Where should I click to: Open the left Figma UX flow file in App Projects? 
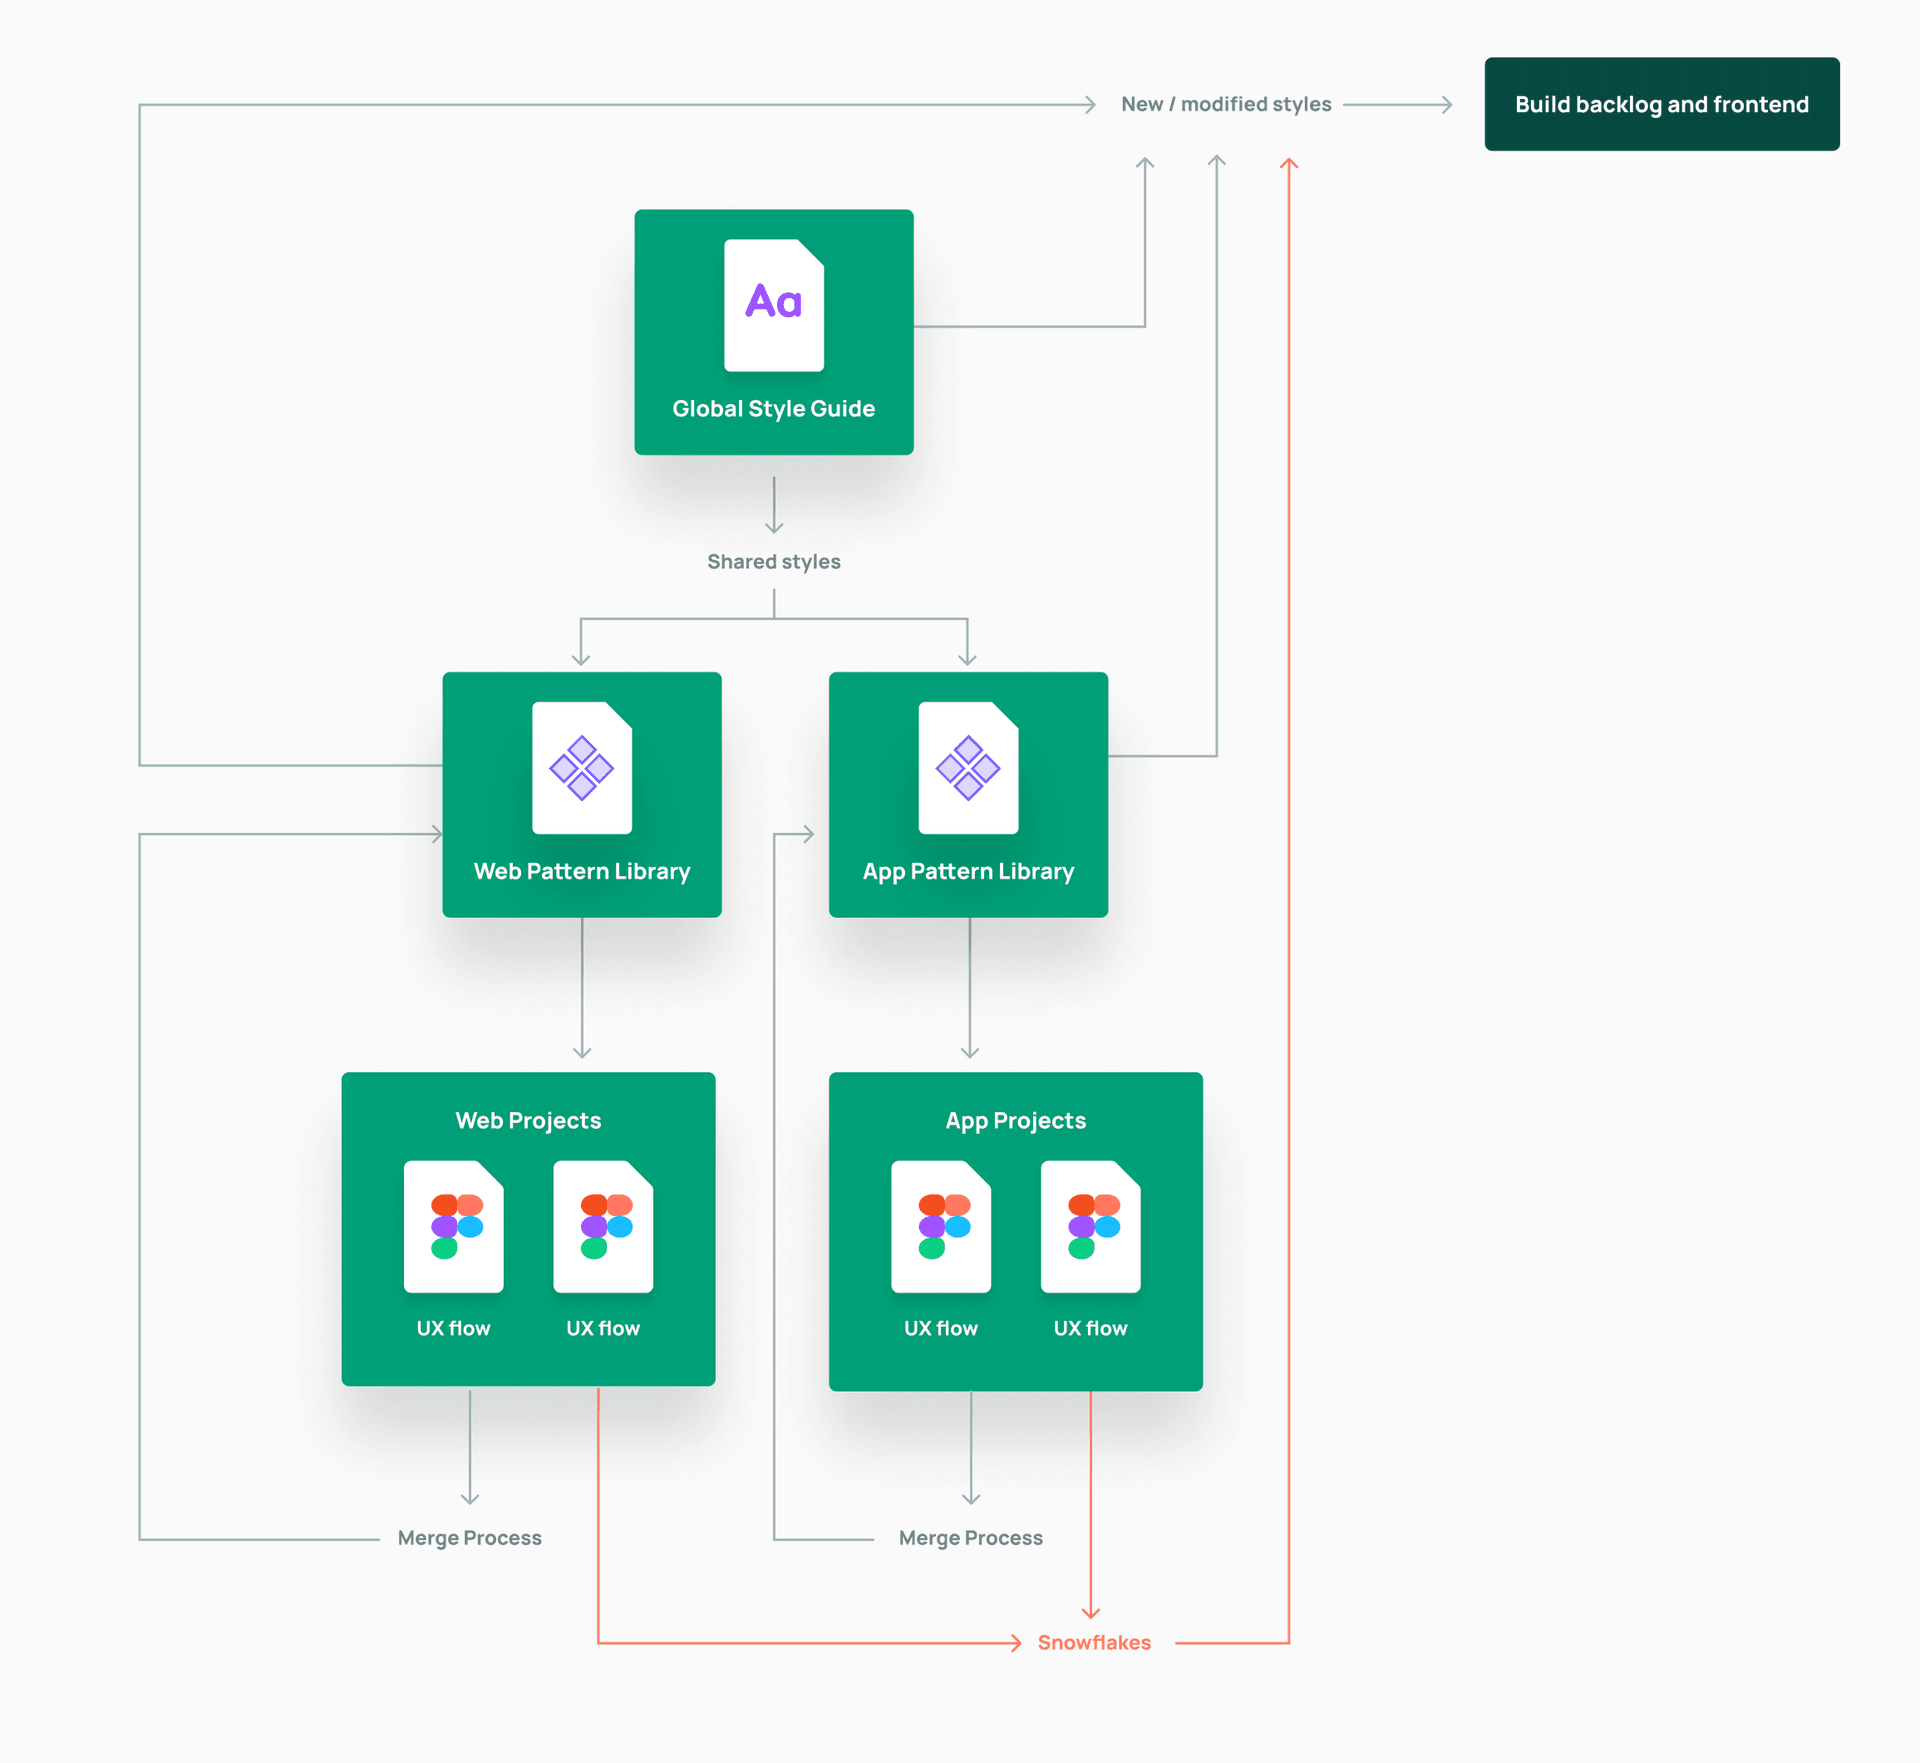tap(941, 1228)
